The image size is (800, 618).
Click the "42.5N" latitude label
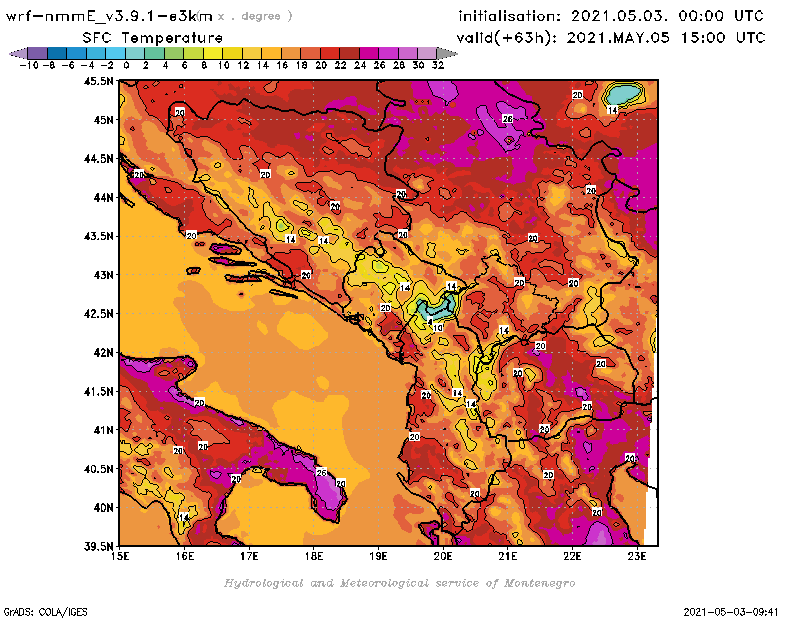(98, 314)
